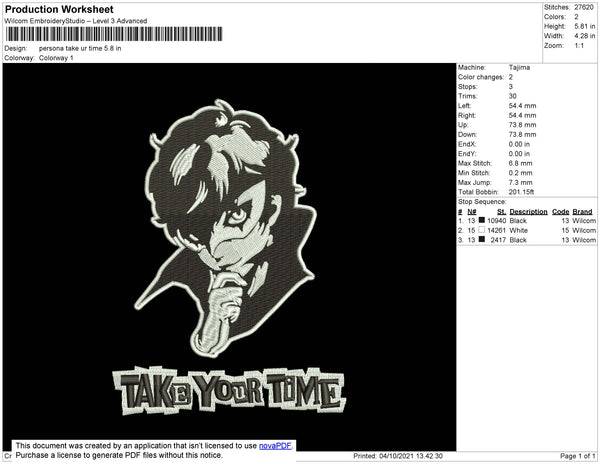Select the height value '5.81 in'
The image size is (600, 464).
(x=585, y=26)
